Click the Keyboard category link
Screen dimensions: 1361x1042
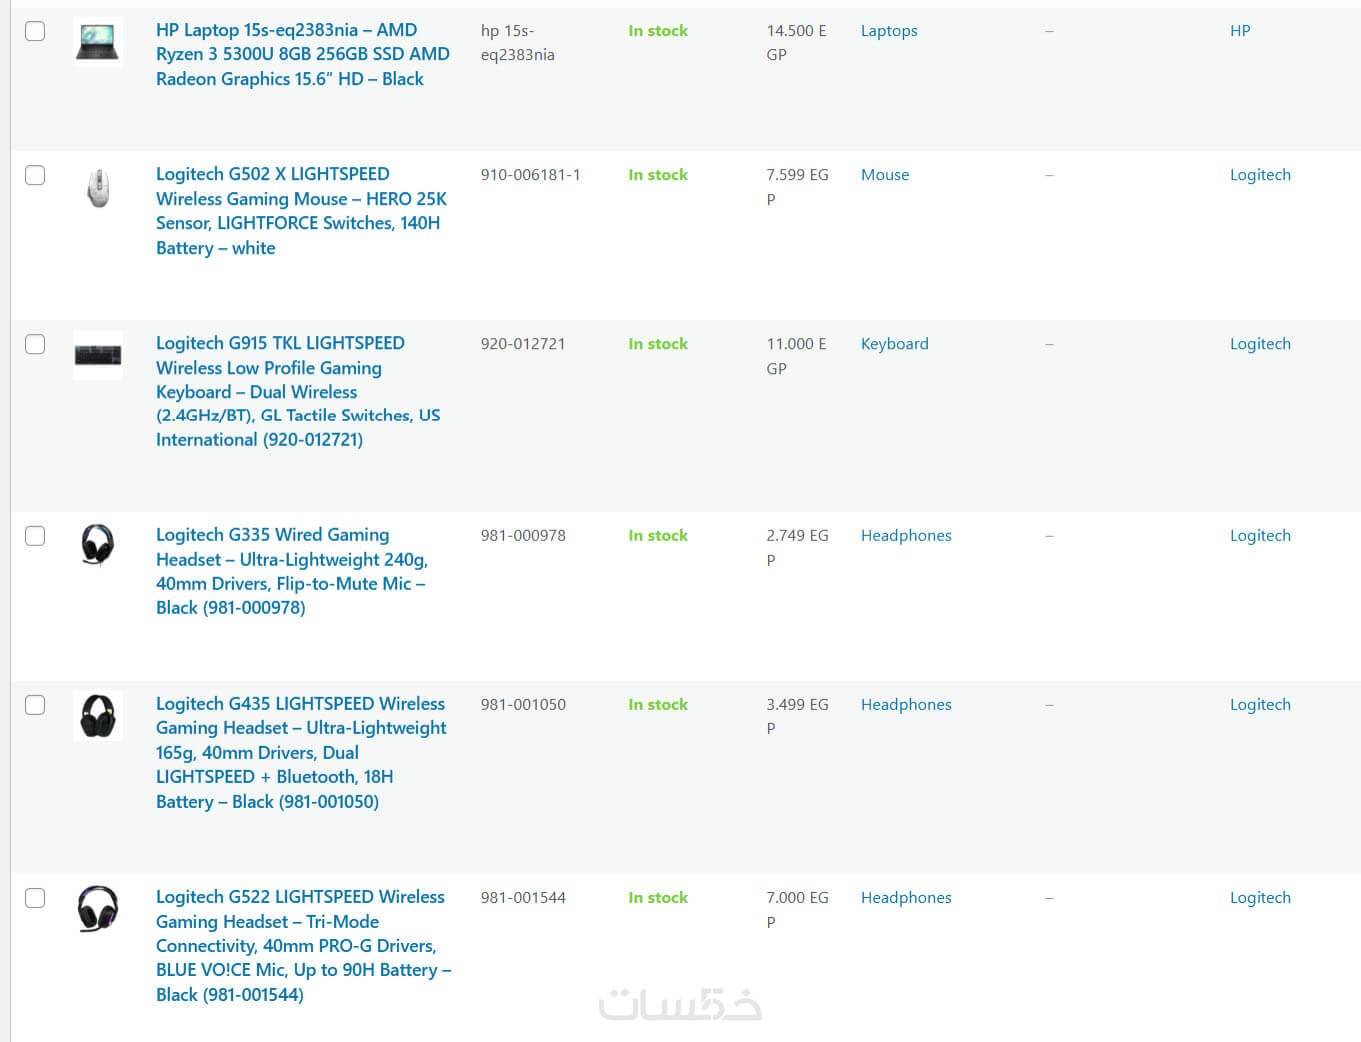[x=894, y=344]
